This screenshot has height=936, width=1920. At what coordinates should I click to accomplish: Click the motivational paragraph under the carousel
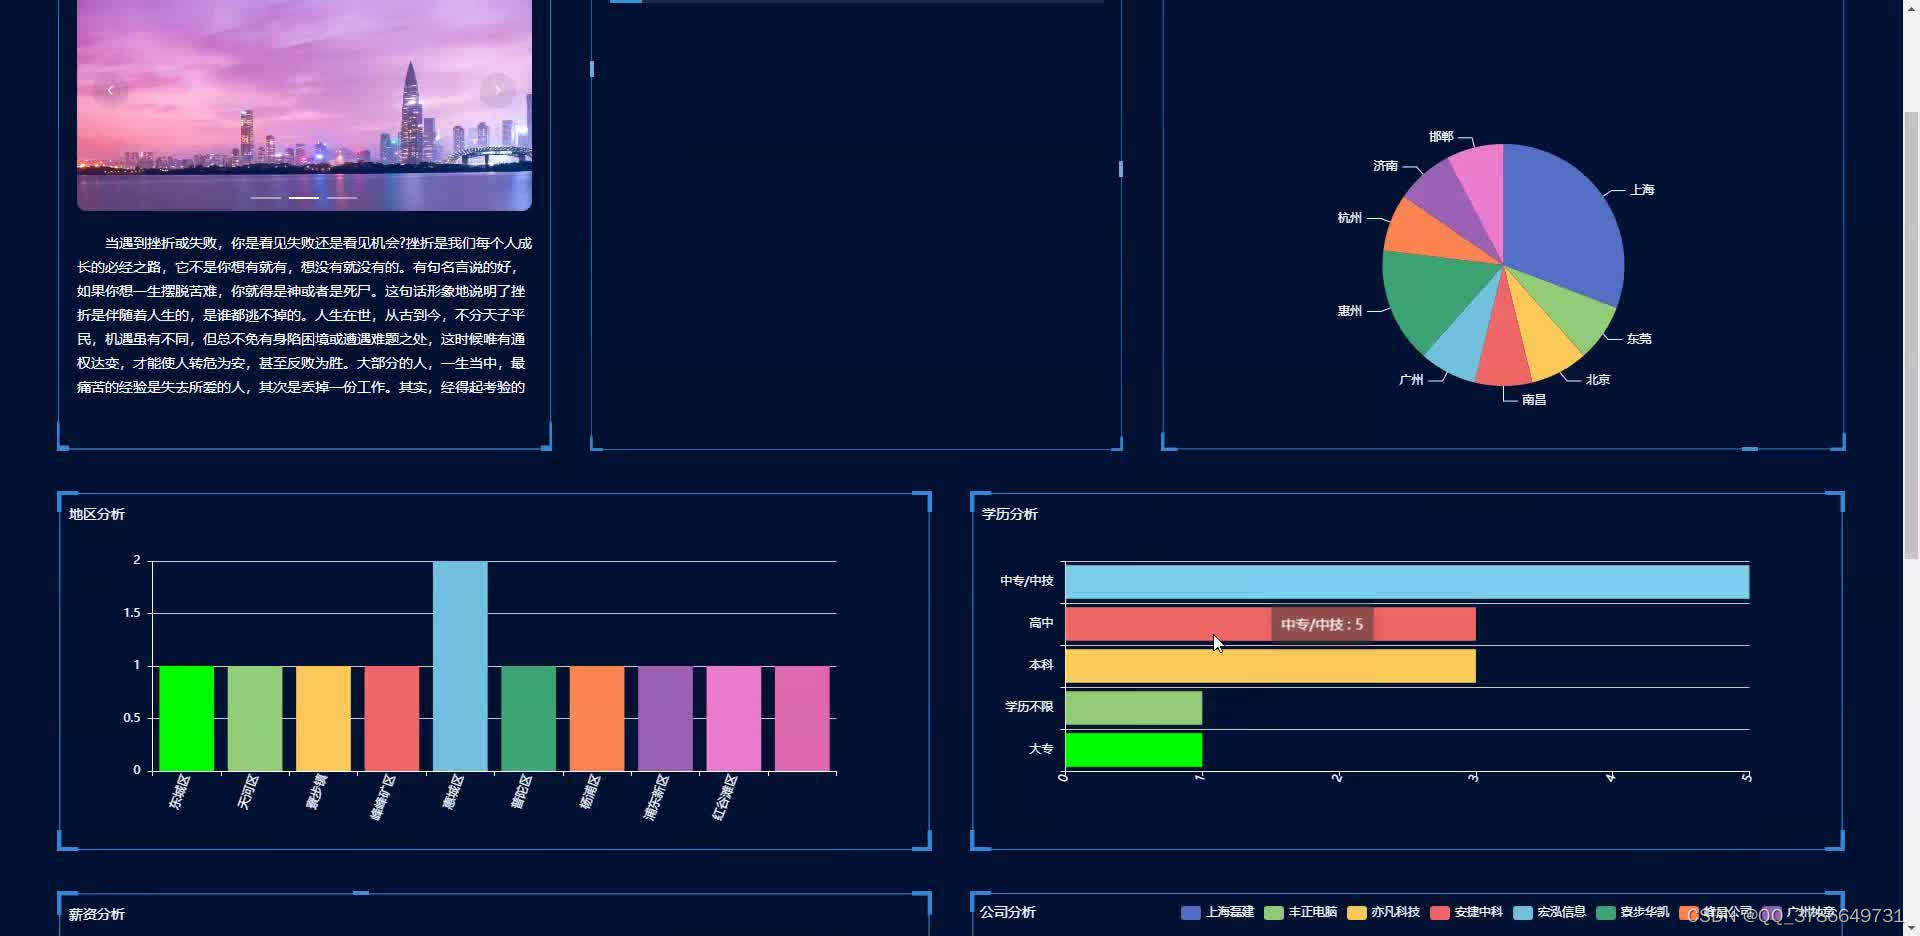tap(304, 315)
